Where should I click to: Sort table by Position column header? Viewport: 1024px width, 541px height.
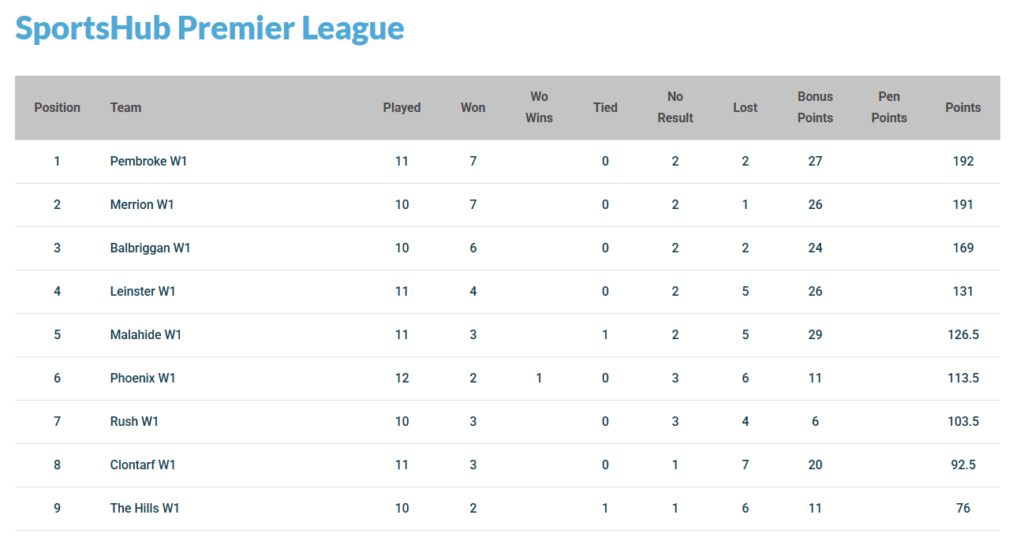click(x=57, y=107)
